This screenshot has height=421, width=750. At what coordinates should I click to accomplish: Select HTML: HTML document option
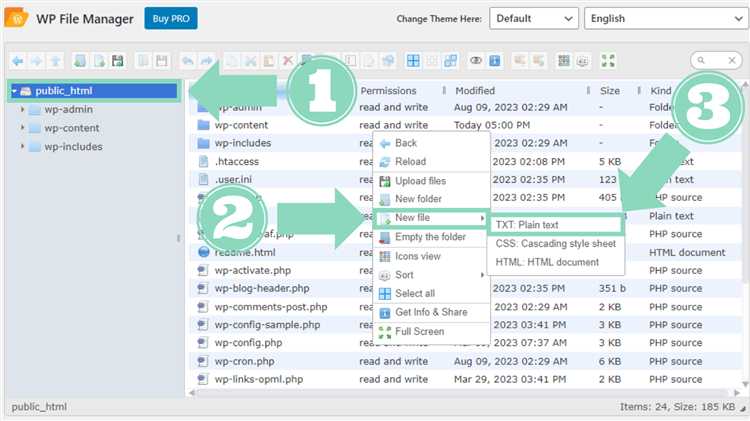tap(556, 262)
